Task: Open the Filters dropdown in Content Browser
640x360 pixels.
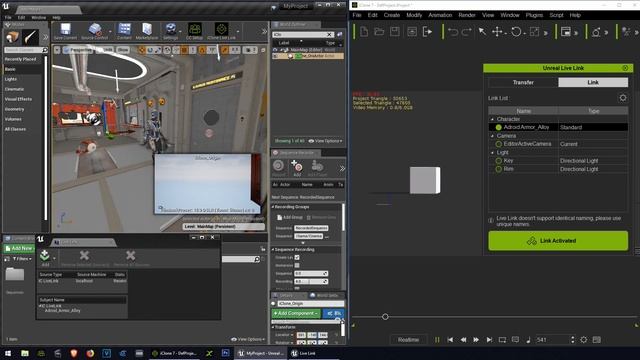Action: pyautogui.click(x=22, y=259)
